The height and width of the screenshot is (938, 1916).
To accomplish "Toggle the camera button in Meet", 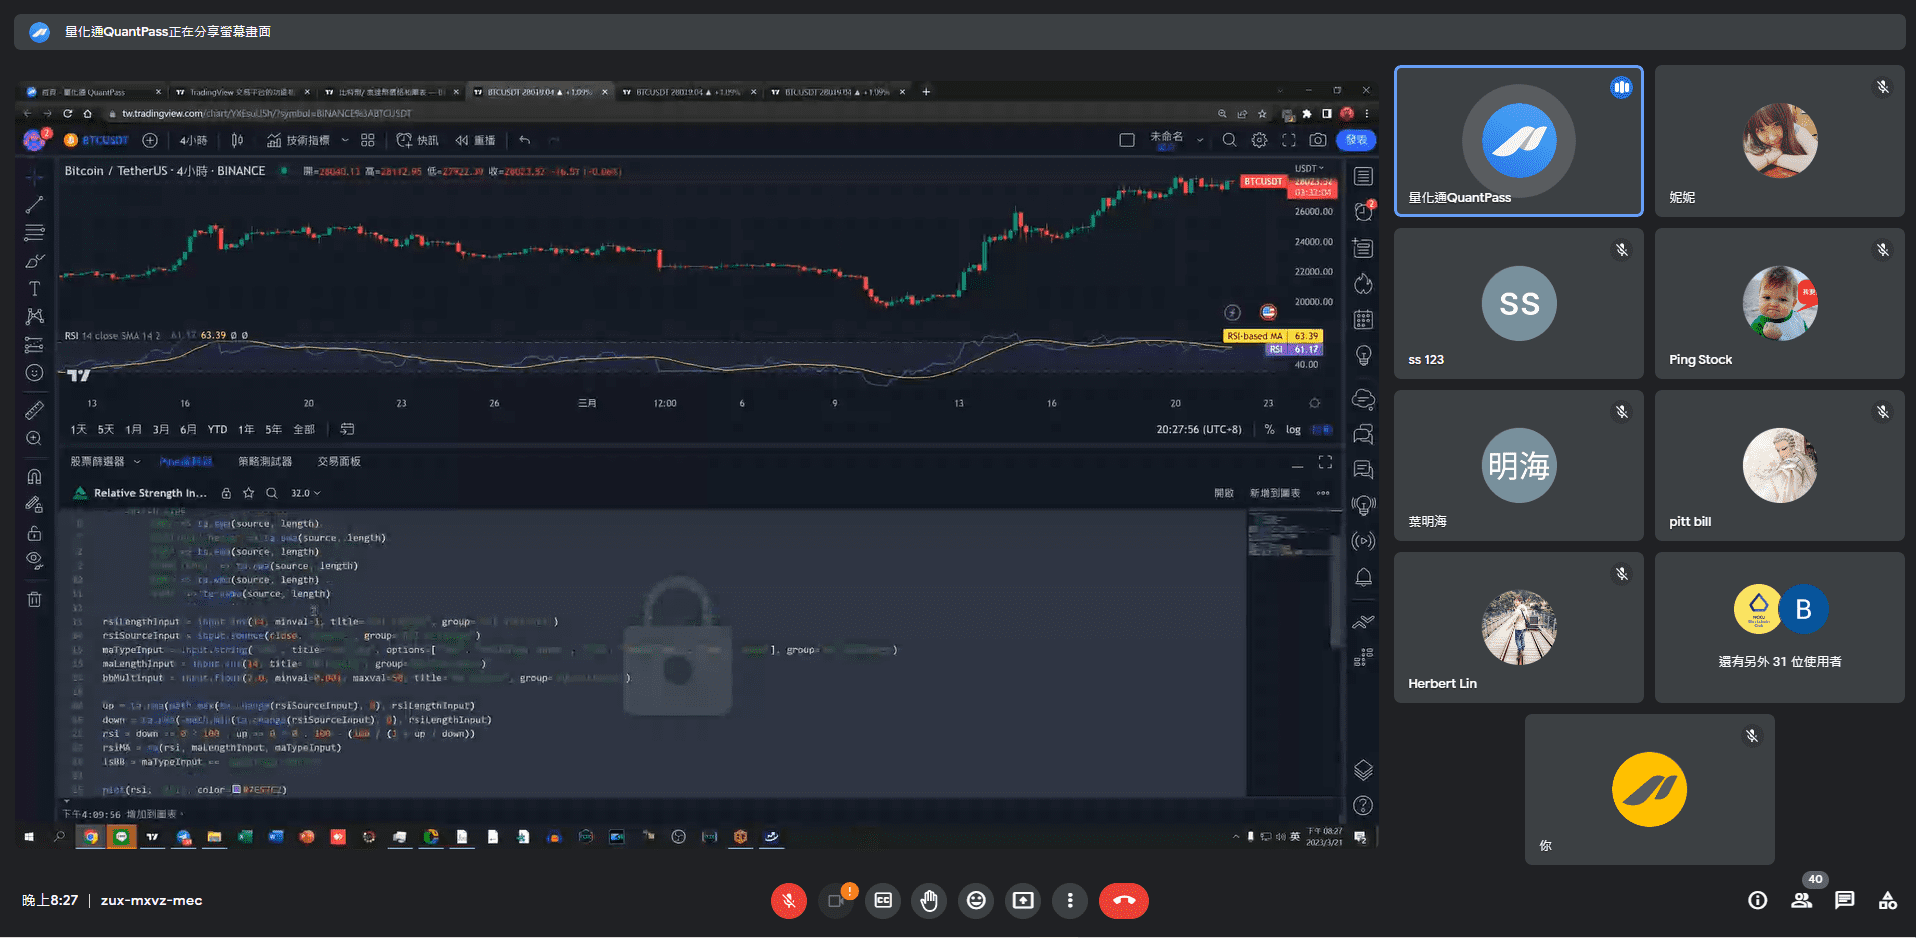I will (x=836, y=901).
